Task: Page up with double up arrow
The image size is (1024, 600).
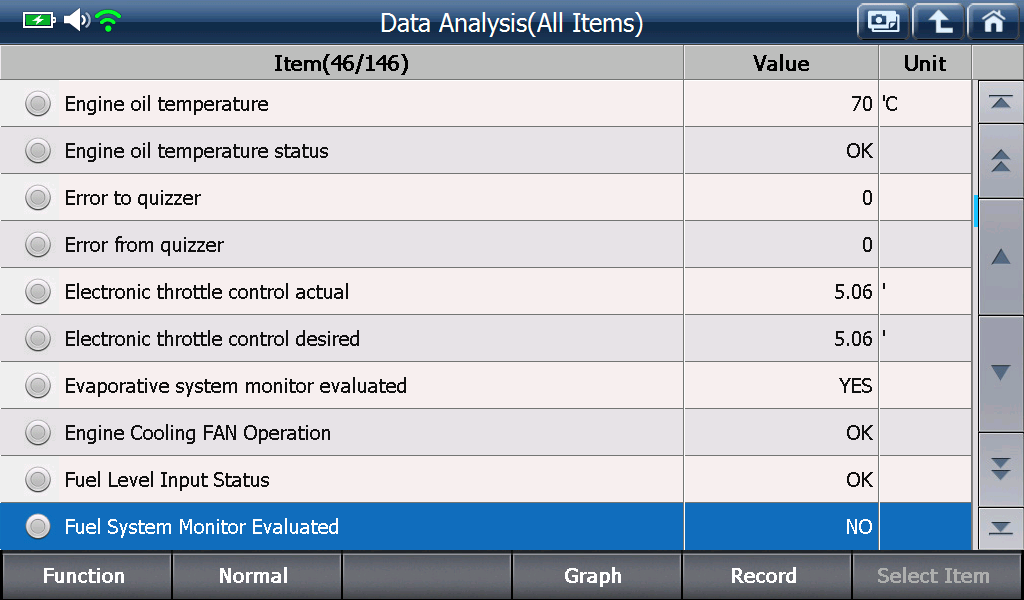Action: 1000,161
